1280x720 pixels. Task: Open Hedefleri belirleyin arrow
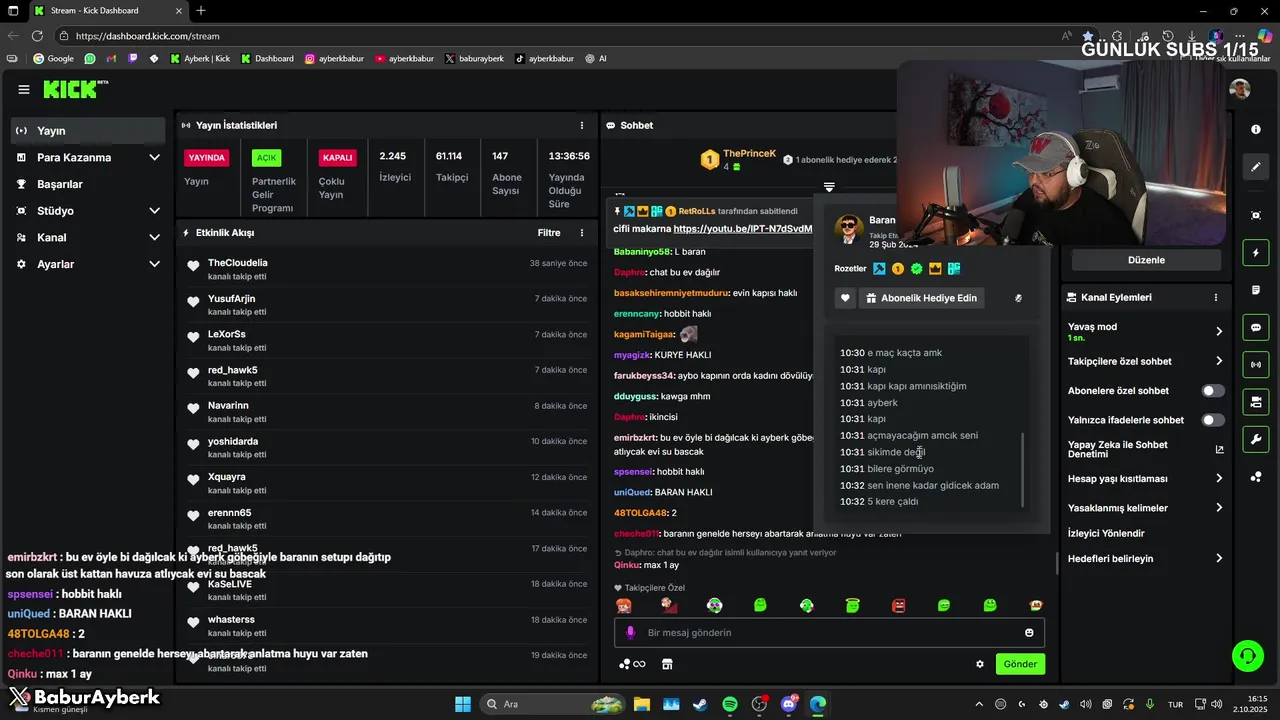tap(1219, 558)
